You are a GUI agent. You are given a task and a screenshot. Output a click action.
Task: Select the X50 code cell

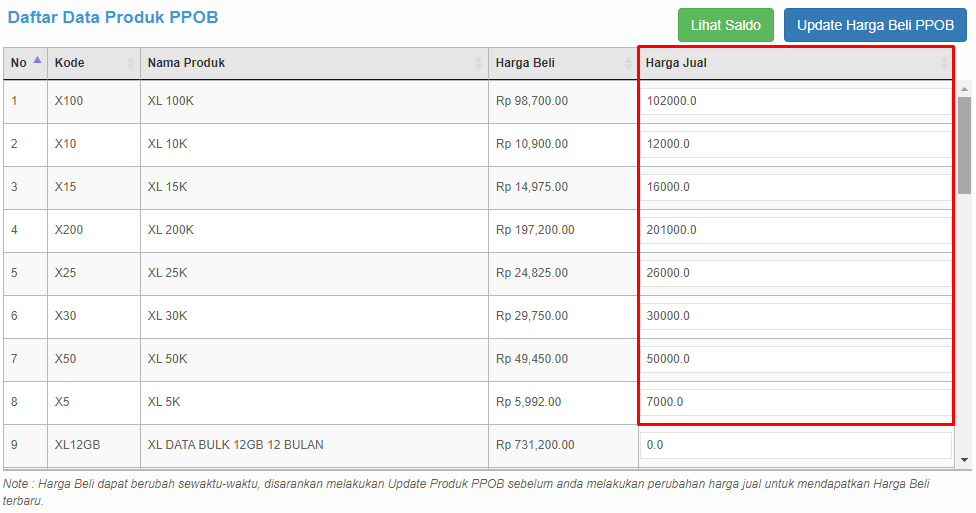pos(94,359)
